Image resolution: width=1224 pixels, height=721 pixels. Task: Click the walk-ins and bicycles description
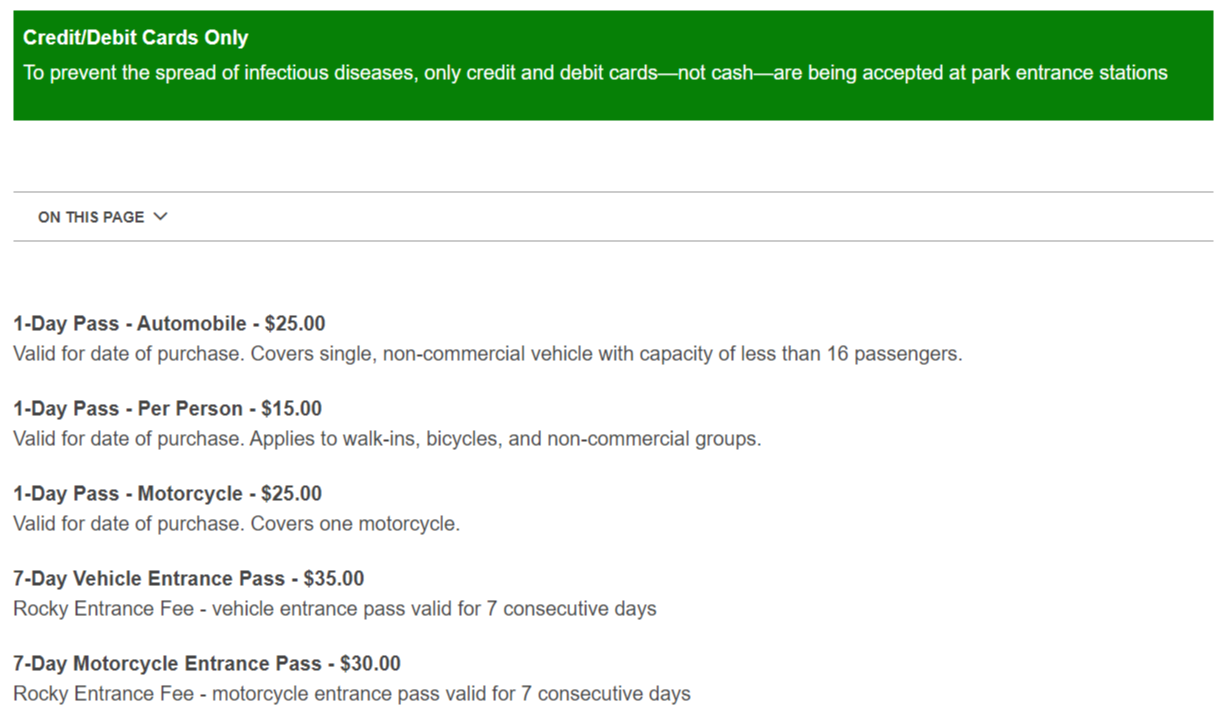pos(387,439)
